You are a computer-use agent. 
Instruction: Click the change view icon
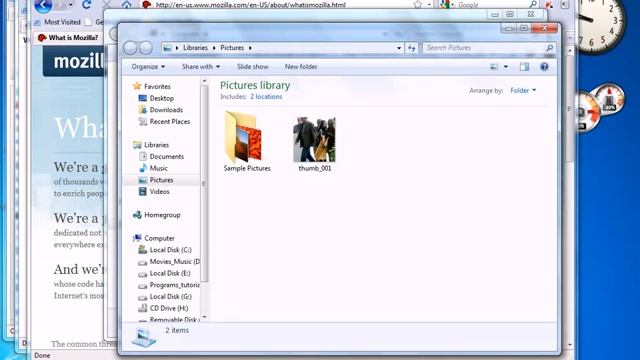coord(494,67)
